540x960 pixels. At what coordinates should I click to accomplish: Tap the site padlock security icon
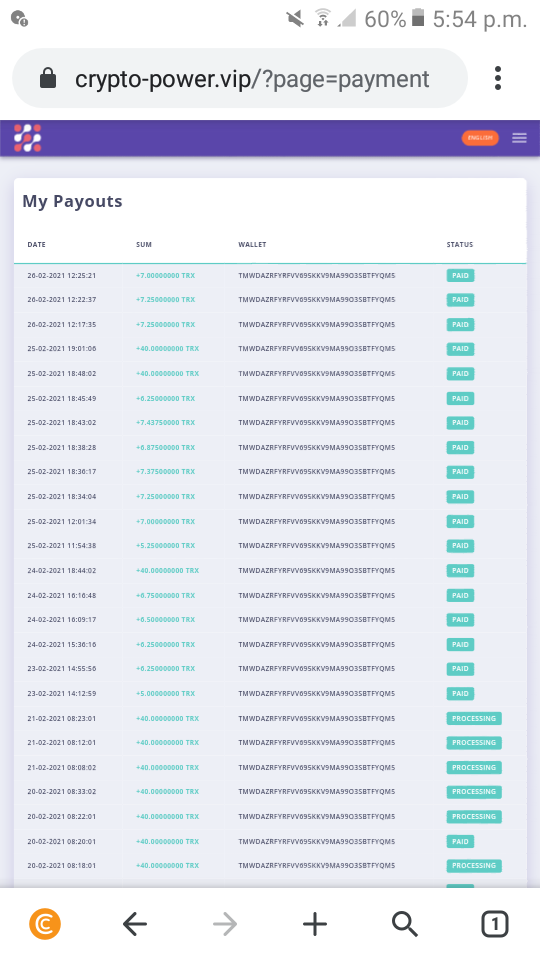pos(48,78)
